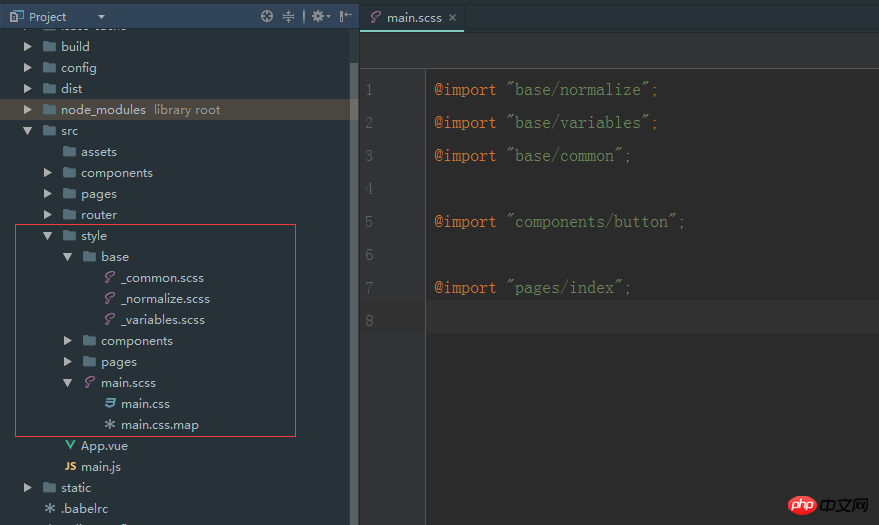The height and width of the screenshot is (525, 879).
Task: Click the App.vue file icon
Action: [x=70, y=446]
